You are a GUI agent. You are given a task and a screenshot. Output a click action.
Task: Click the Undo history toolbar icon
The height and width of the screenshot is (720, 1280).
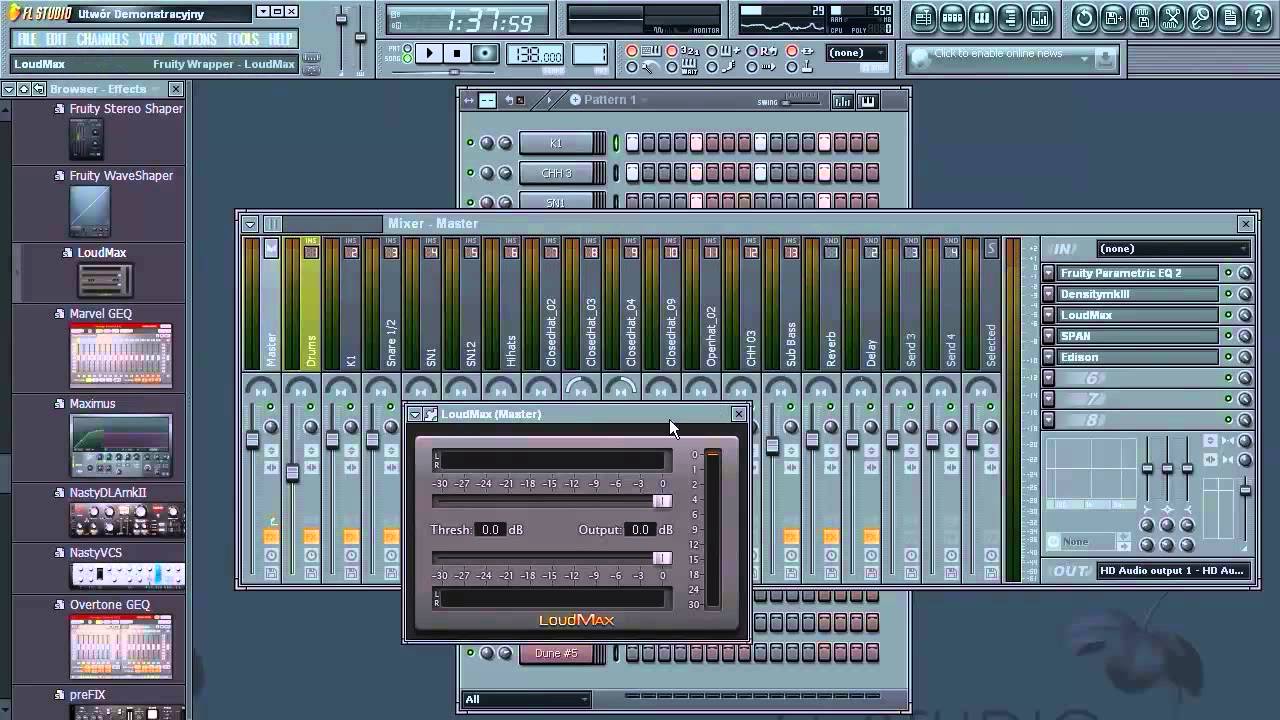(1084, 17)
